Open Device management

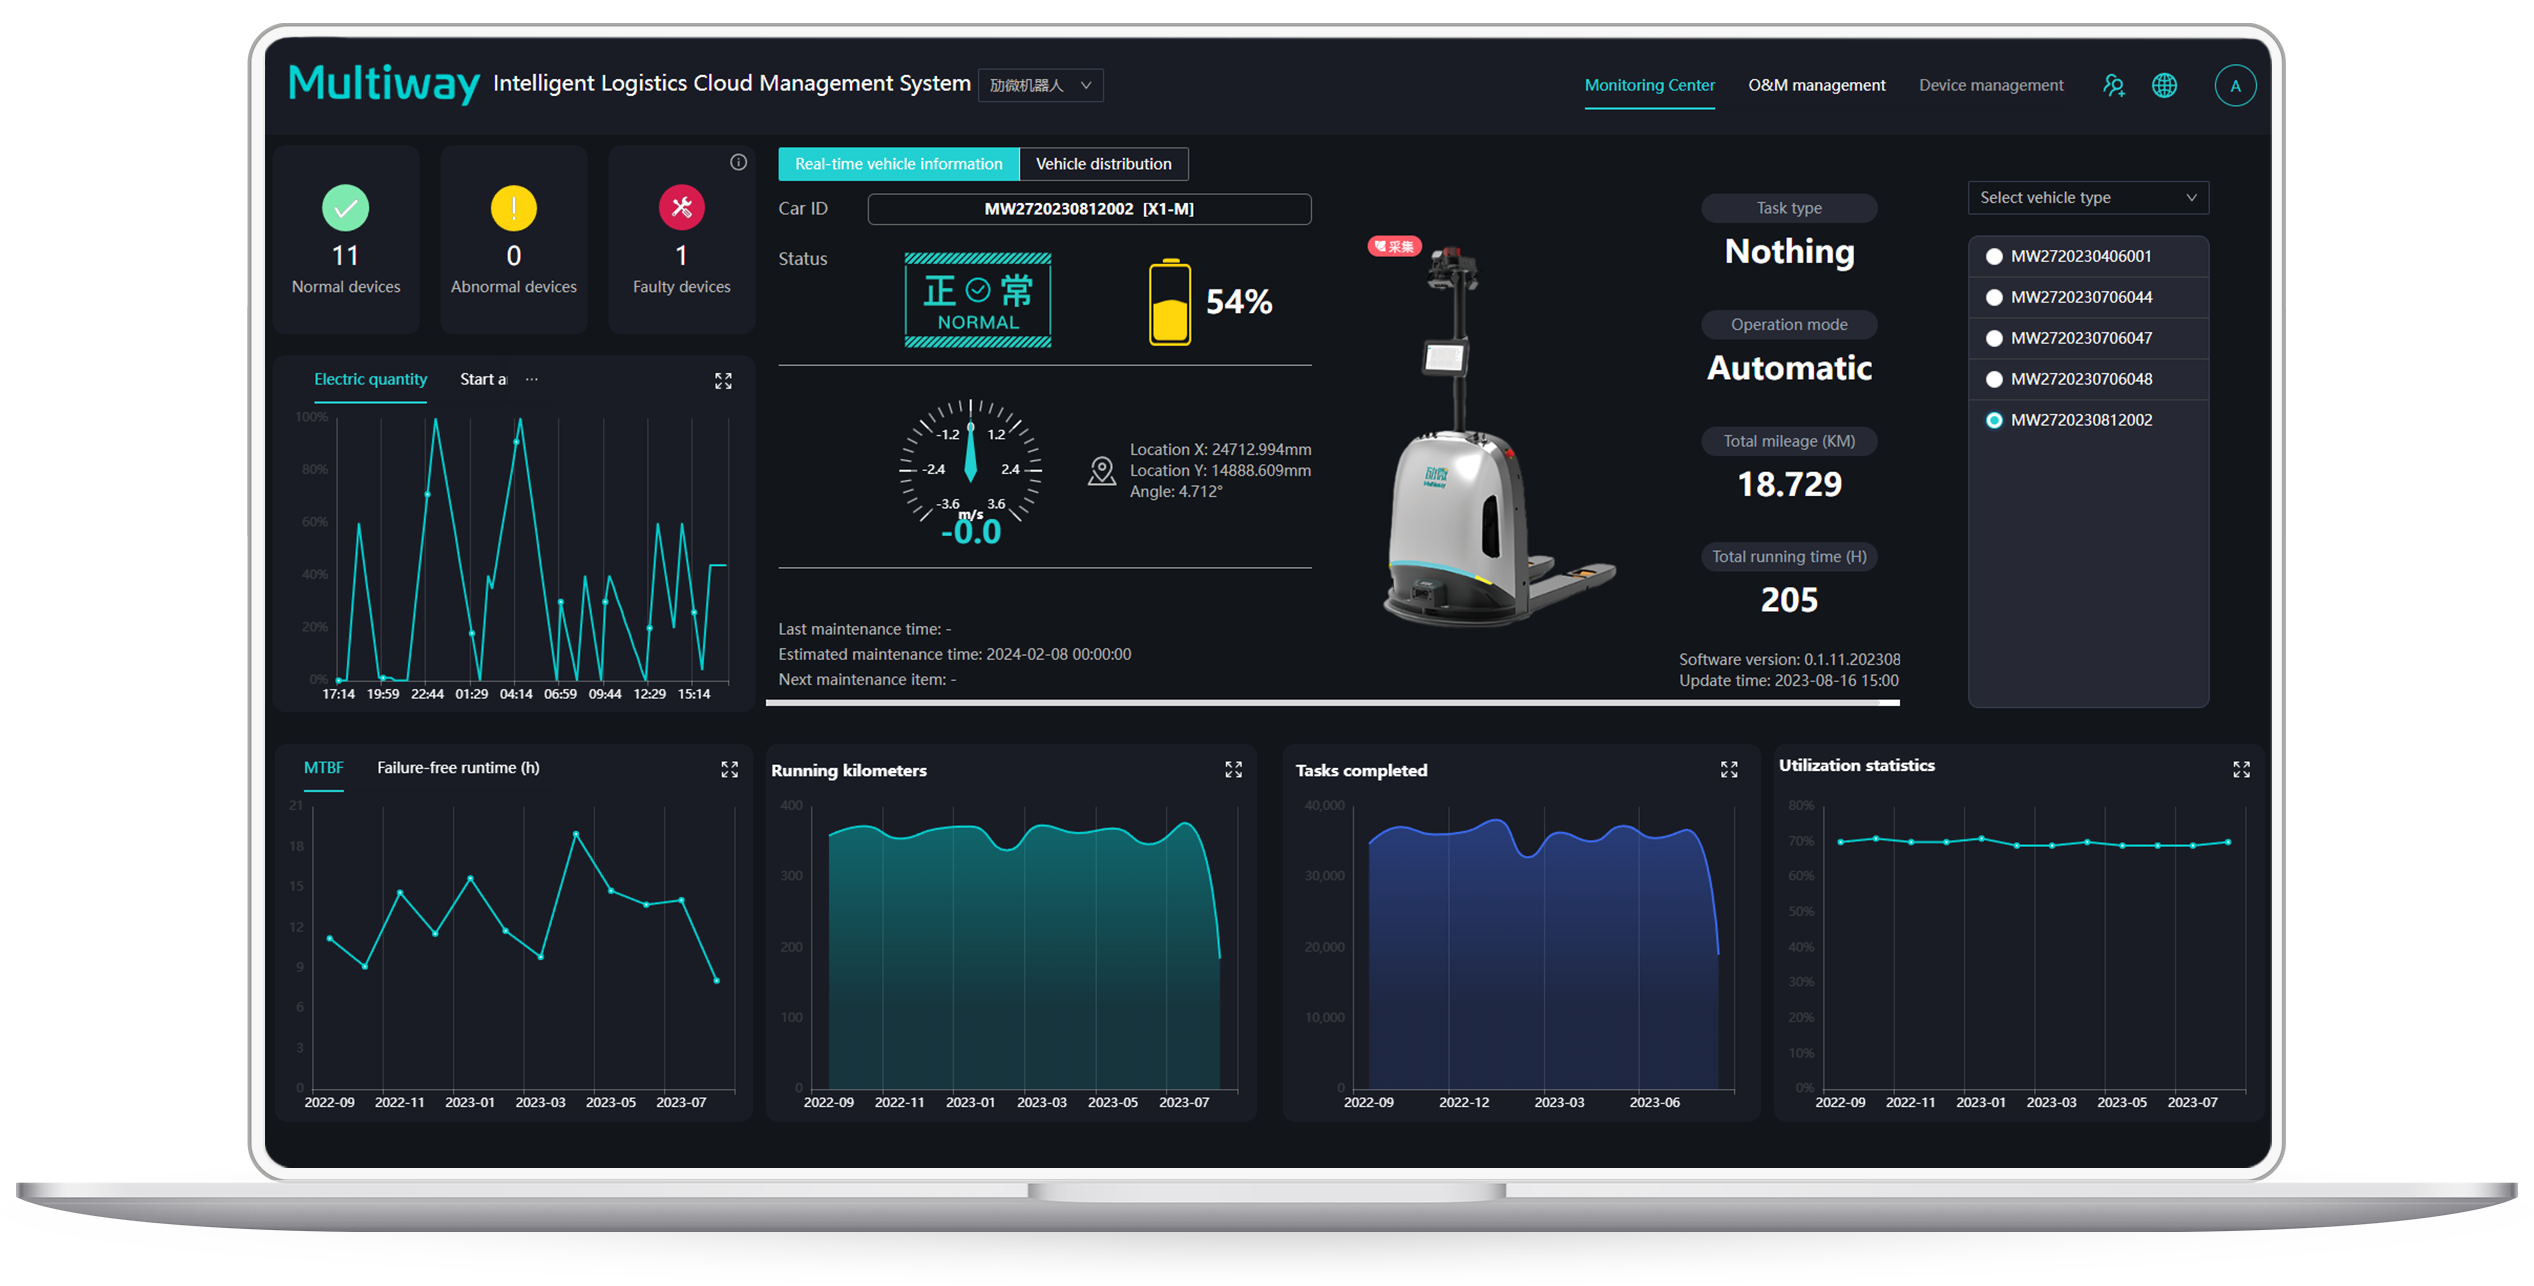click(x=1990, y=85)
